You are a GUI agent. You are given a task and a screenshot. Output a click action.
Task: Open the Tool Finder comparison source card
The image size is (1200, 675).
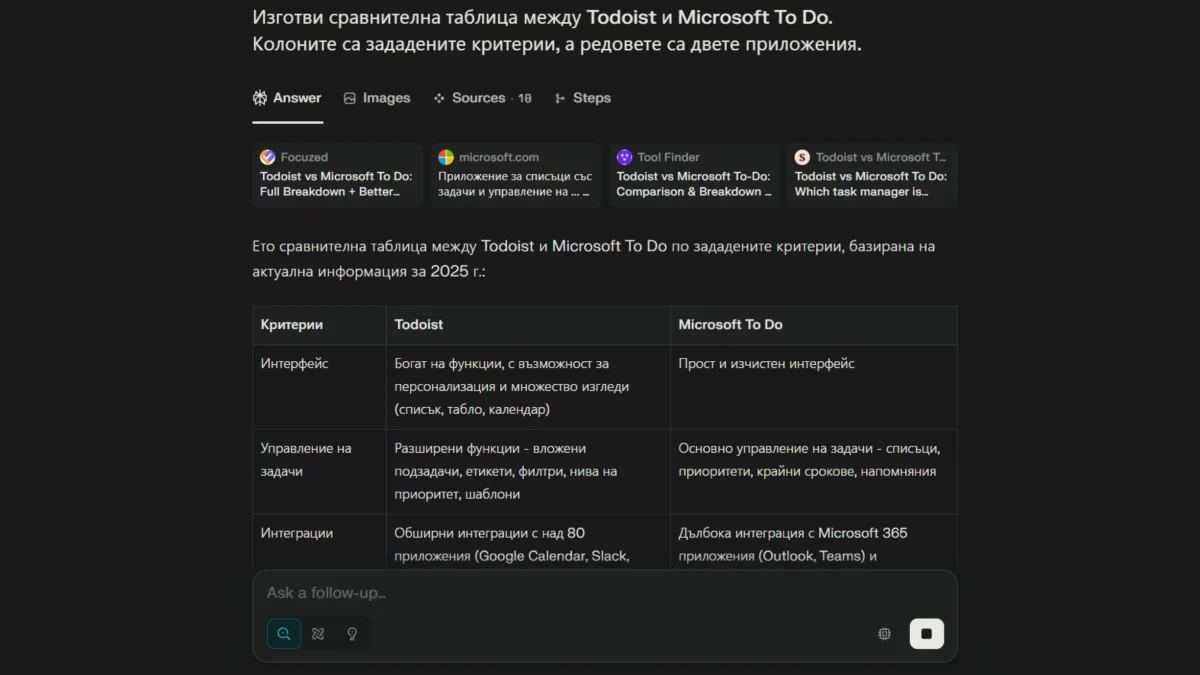click(694, 175)
